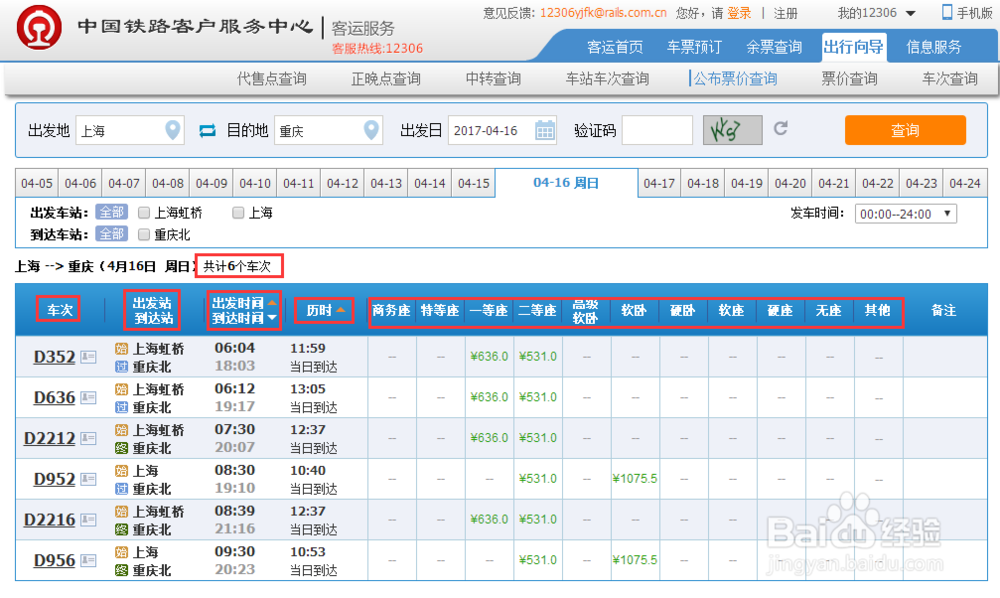This screenshot has height=598, width=1000.
Task: Open the timetable icon next to D352
Action: pos(87,358)
